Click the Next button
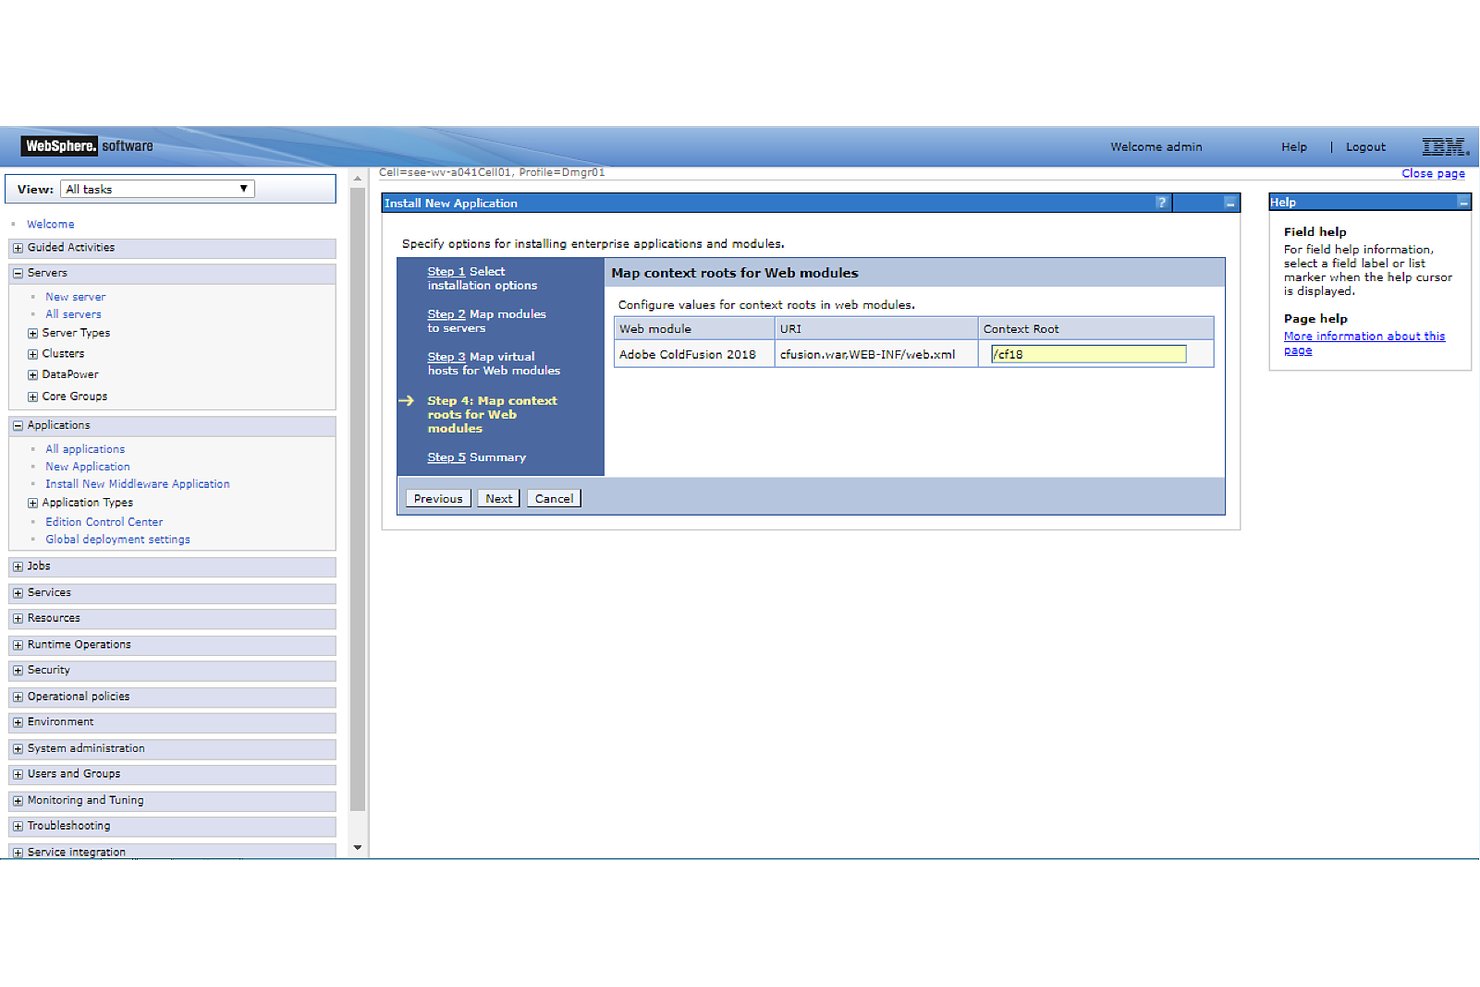 coord(499,498)
